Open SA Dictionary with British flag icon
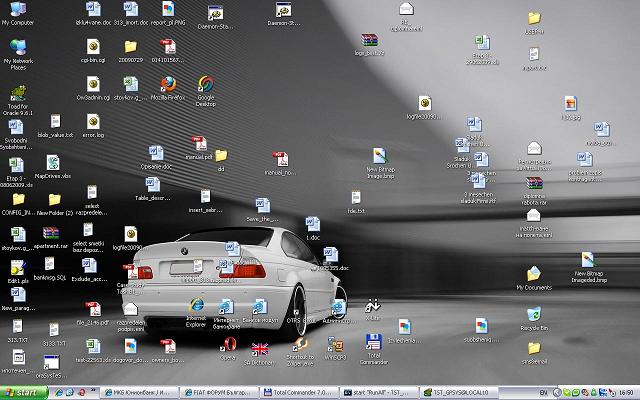Image resolution: width=640 pixels, height=400 pixels. coord(261,348)
